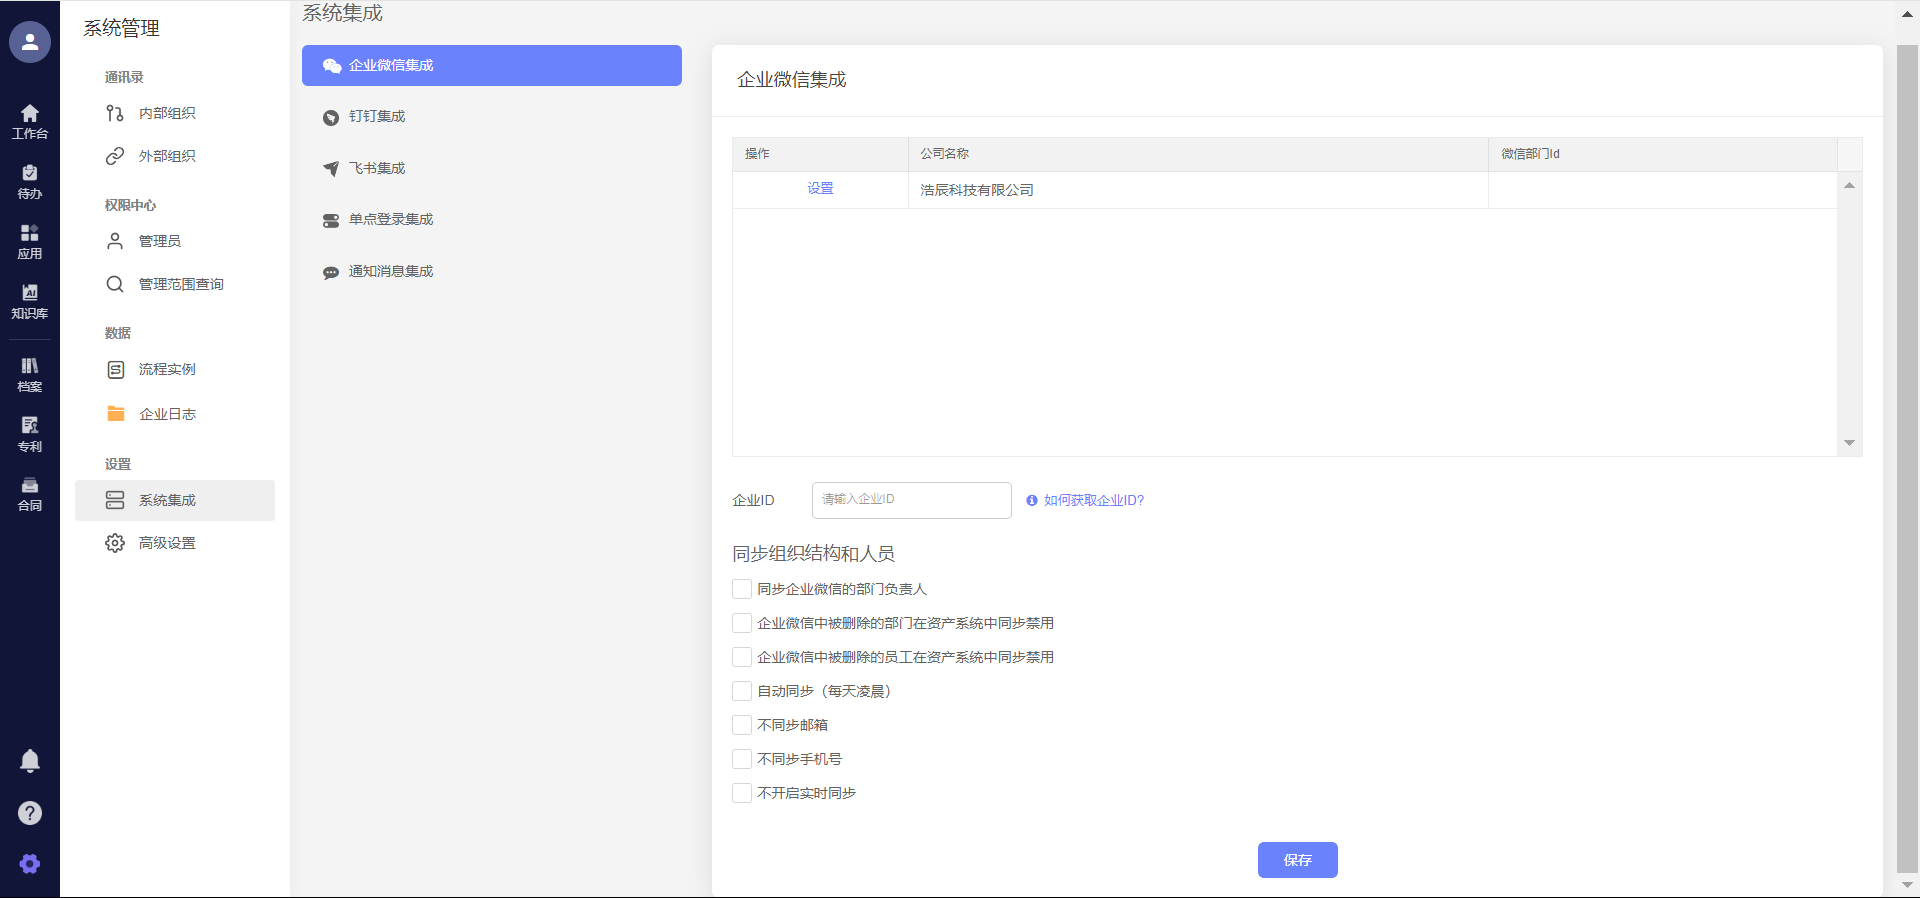Select the 钉钉集成 tab
Viewport: 1920px width, 898px height.
[x=377, y=117]
